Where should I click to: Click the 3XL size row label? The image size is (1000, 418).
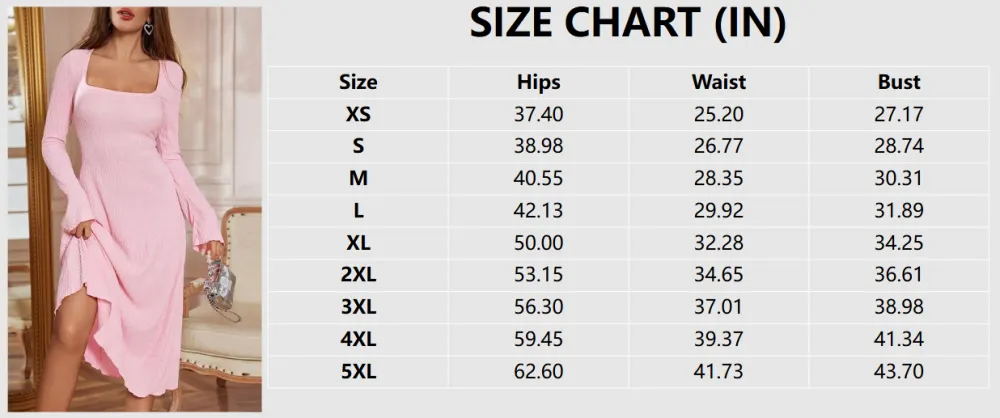click(358, 307)
